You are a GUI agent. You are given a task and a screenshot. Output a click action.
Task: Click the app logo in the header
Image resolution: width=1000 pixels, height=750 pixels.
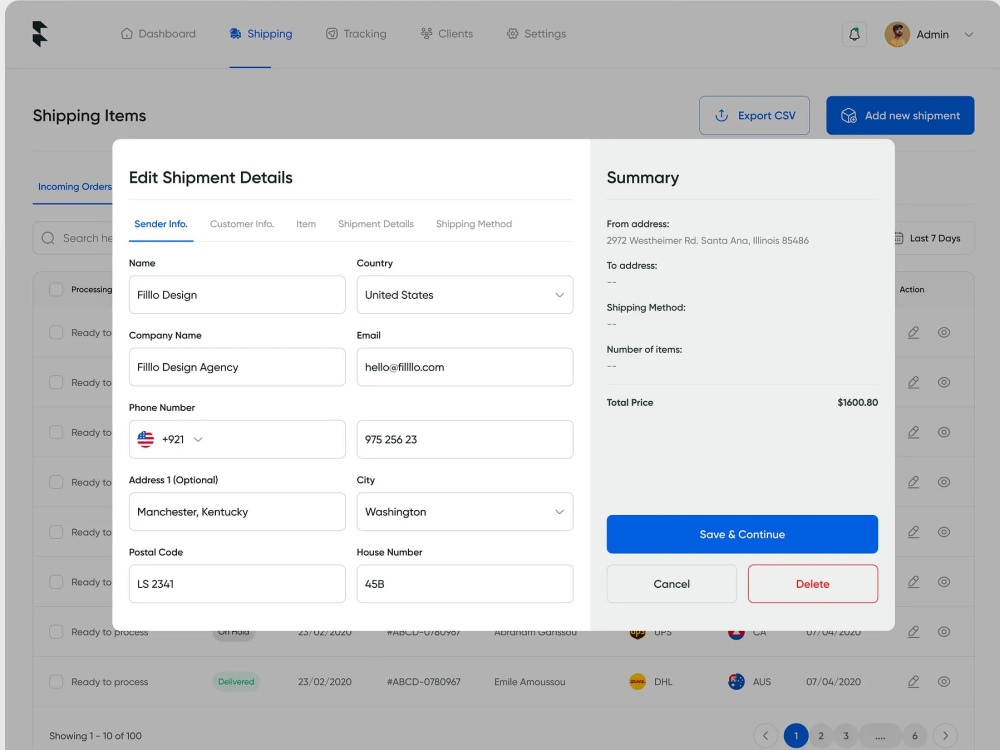tap(40, 34)
